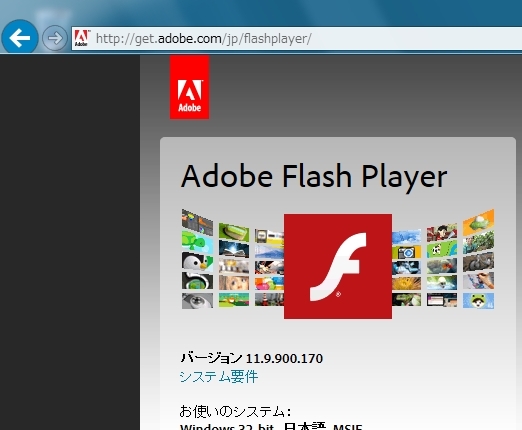Screen dimensions: 522x430
Task: Click the Adobe Flash Player heading
Action: pyautogui.click(x=314, y=177)
